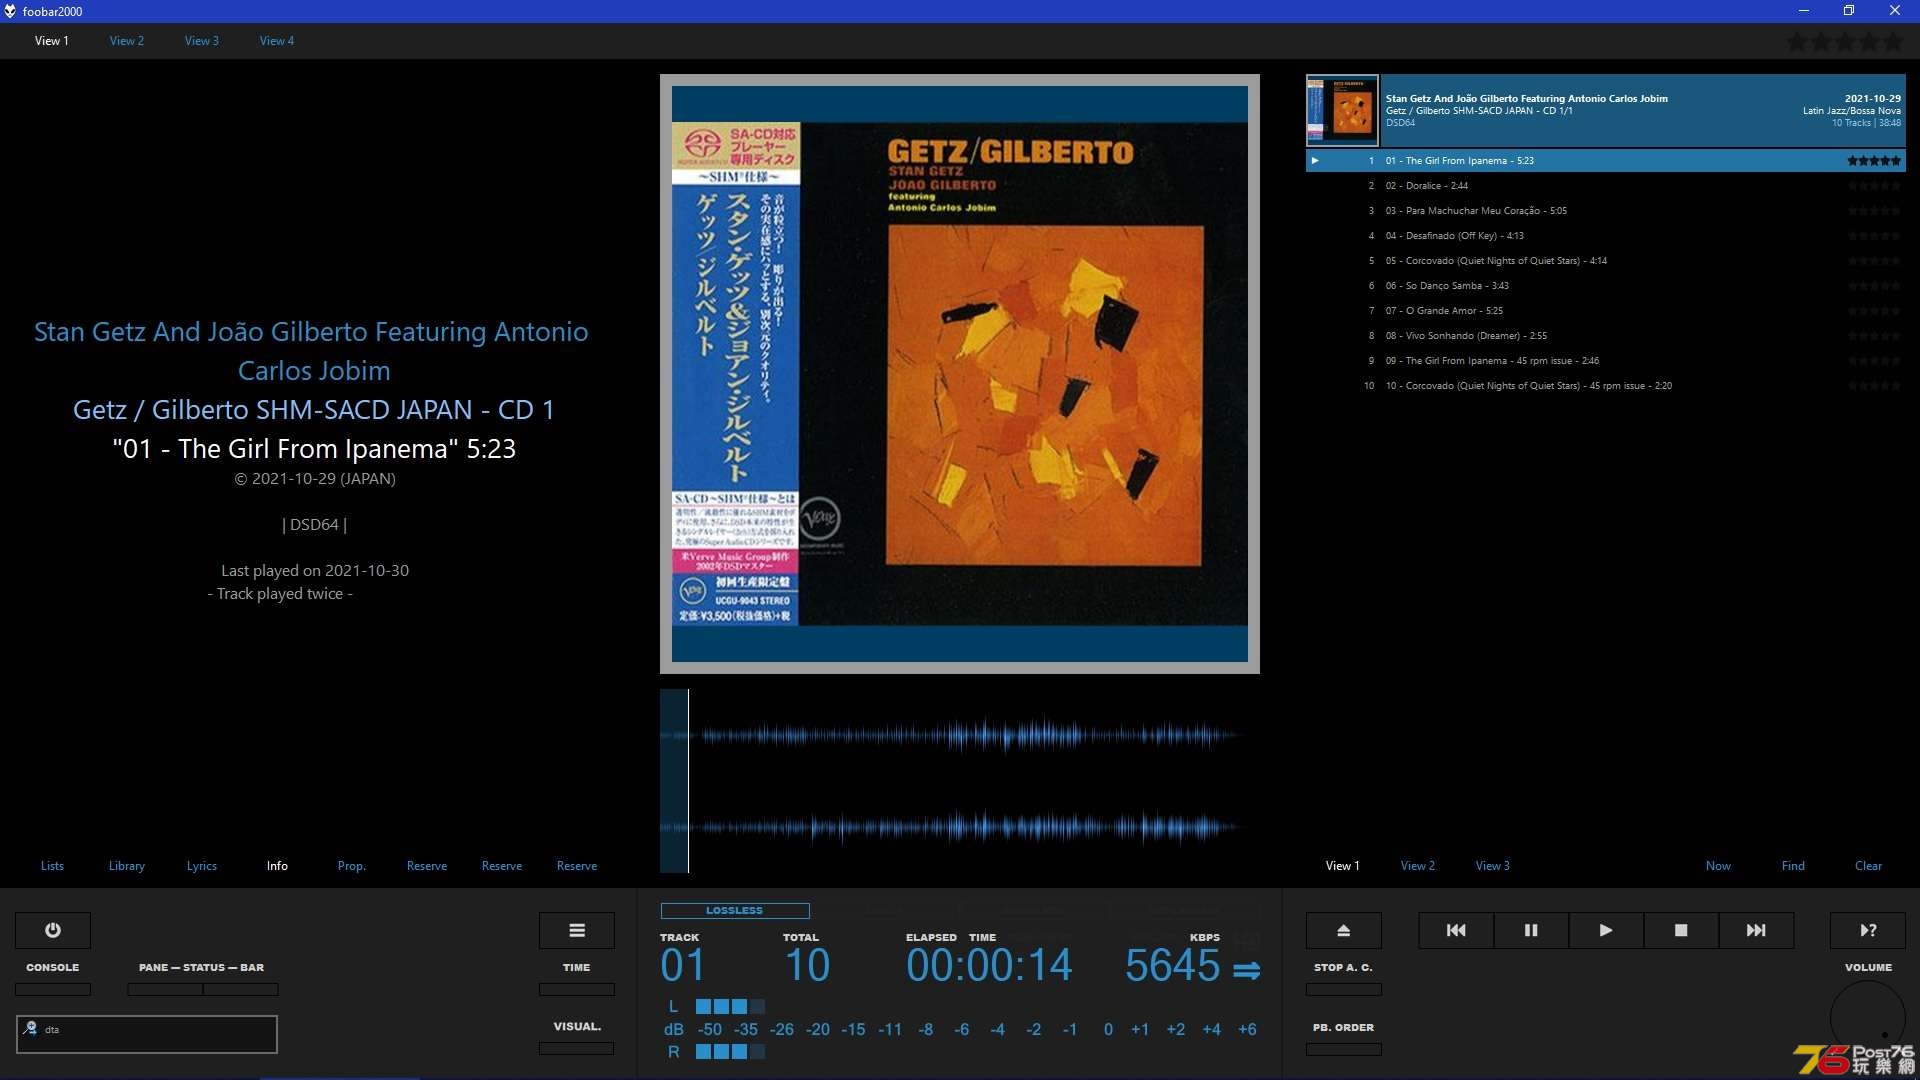Select track 05 - Corcovado
The height and width of the screenshot is (1080, 1920).
(x=1606, y=261)
